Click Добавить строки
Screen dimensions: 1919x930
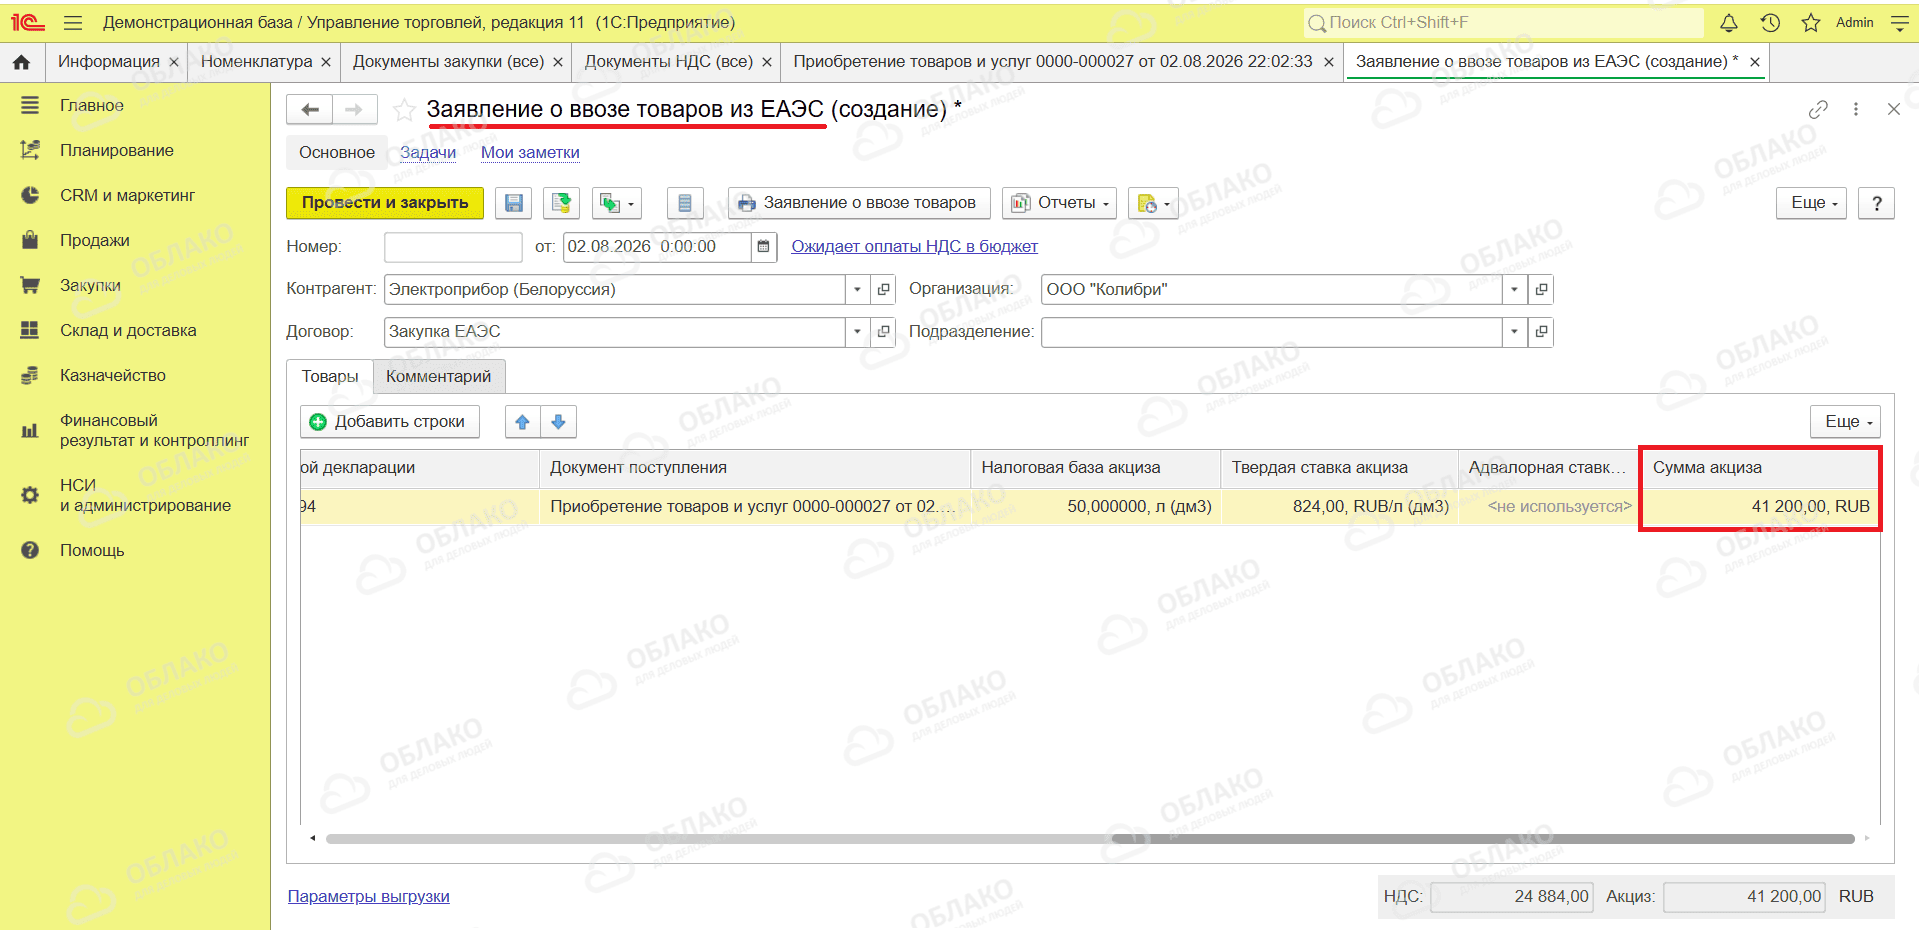point(390,422)
